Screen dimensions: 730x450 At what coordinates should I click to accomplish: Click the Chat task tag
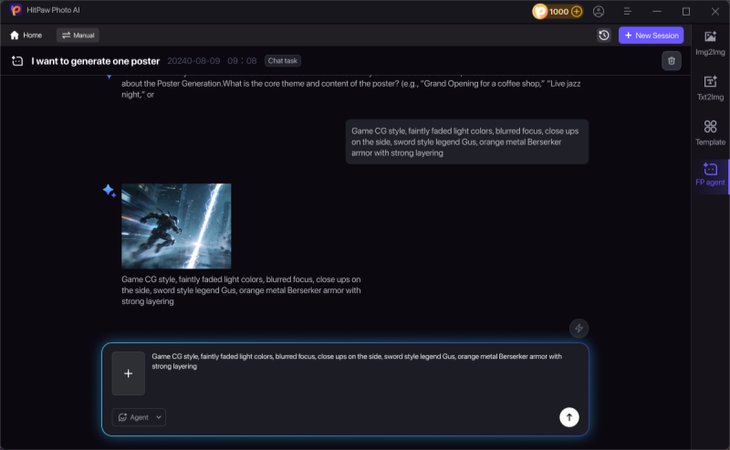pyautogui.click(x=283, y=61)
